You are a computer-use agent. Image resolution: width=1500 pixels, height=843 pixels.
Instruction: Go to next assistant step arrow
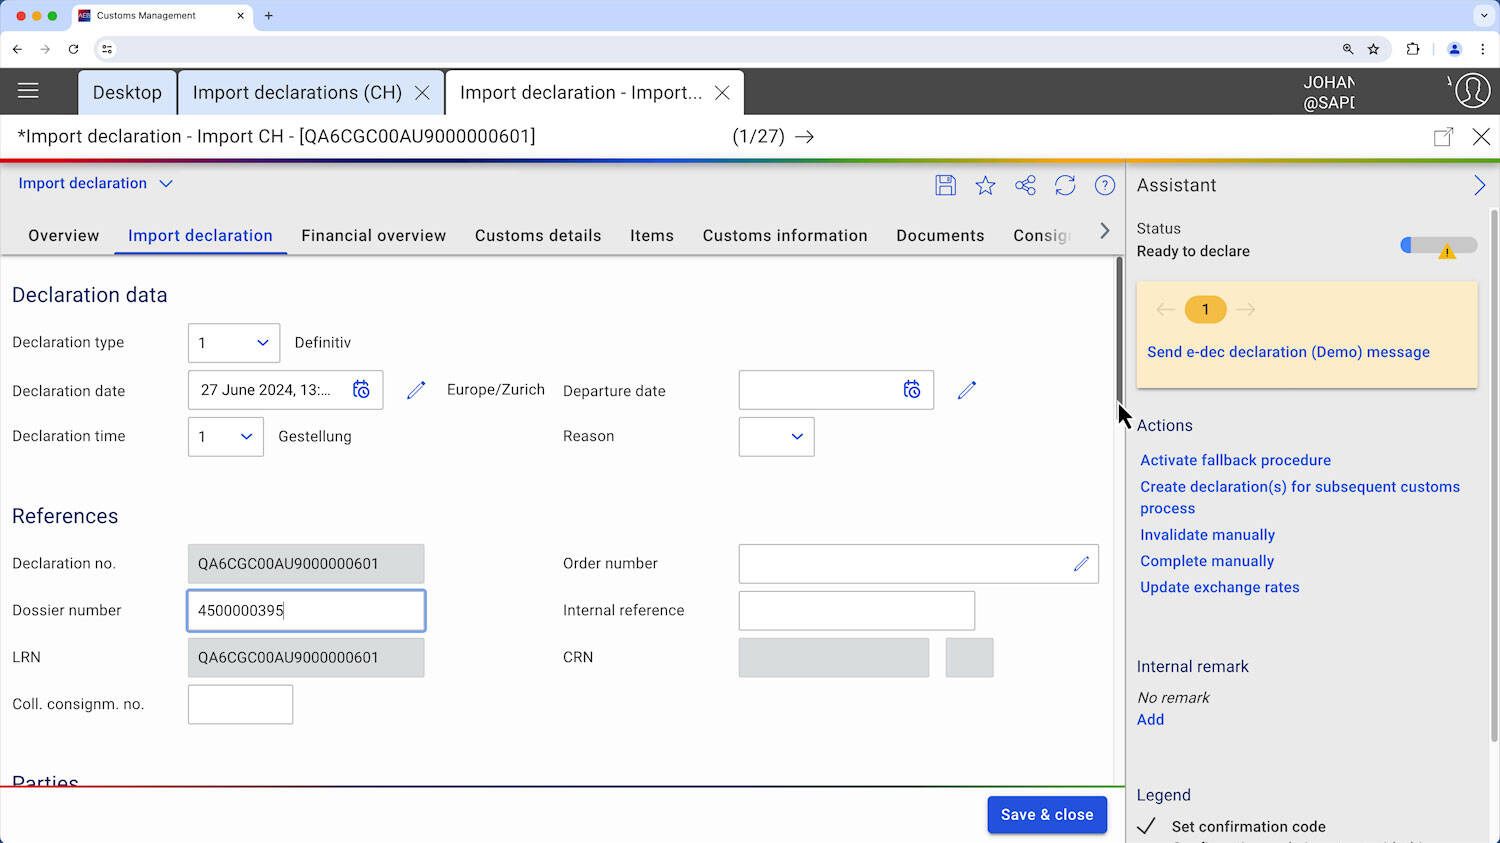click(x=1245, y=310)
